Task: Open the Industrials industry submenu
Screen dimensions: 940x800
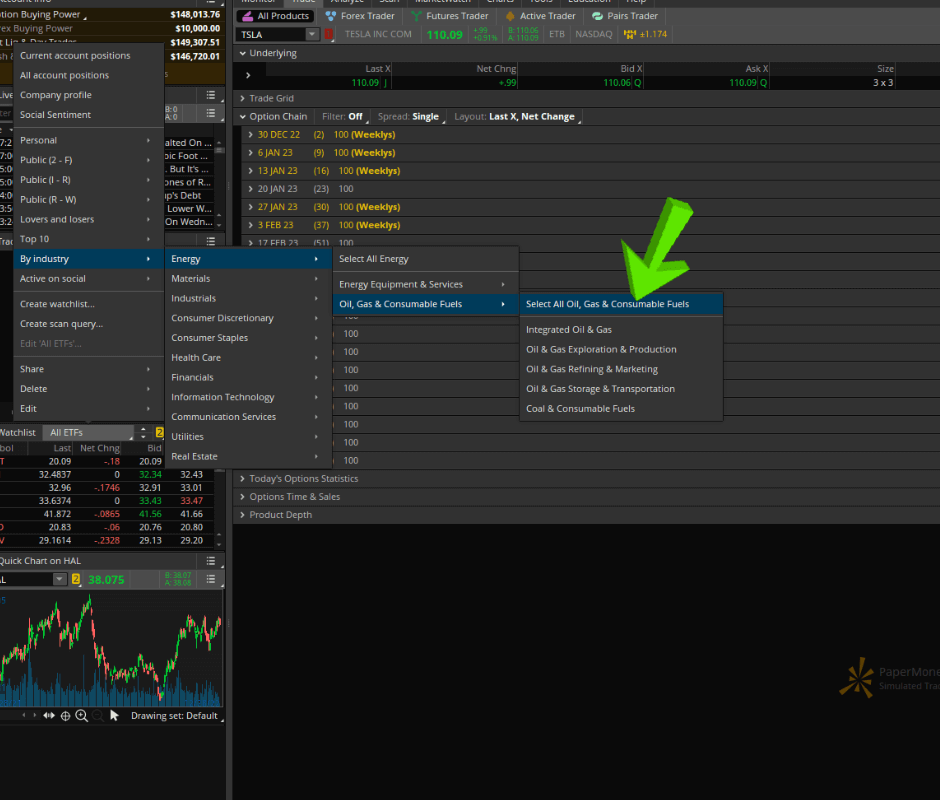Action: click(248, 299)
